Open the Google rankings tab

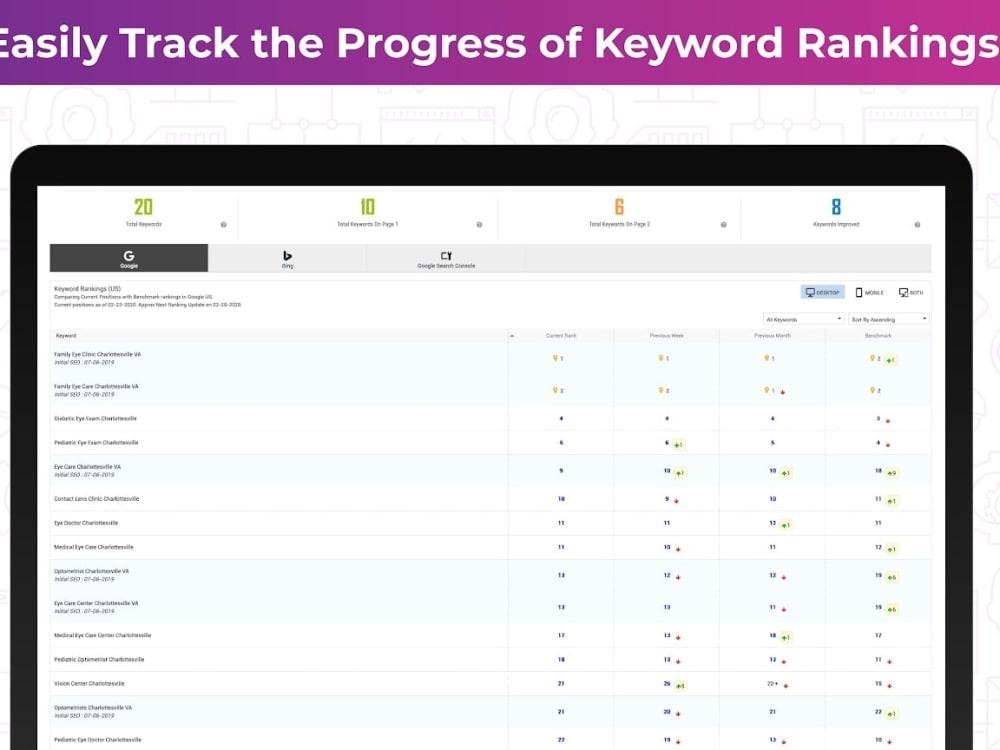pyautogui.click(x=129, y=258)
